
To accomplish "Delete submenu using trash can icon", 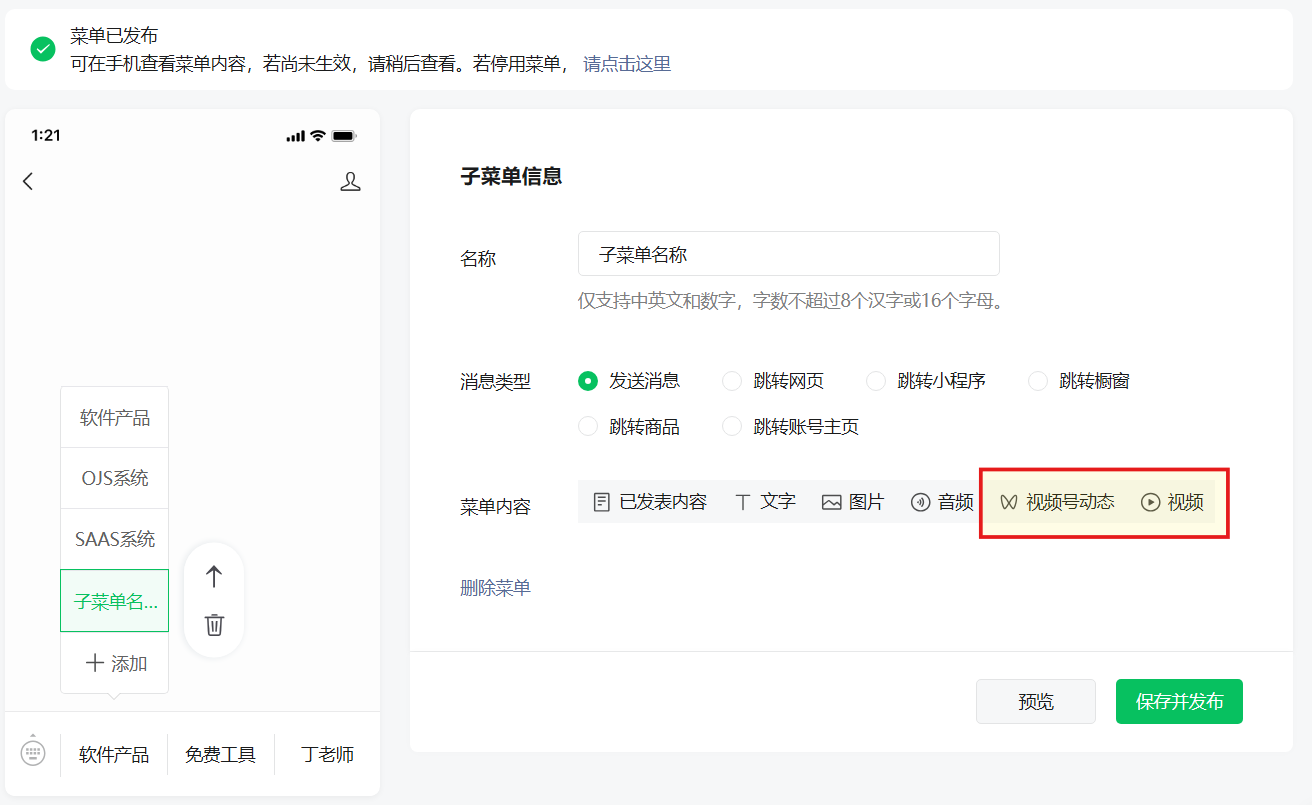I will pyautogui.click(x=214, y=625).
